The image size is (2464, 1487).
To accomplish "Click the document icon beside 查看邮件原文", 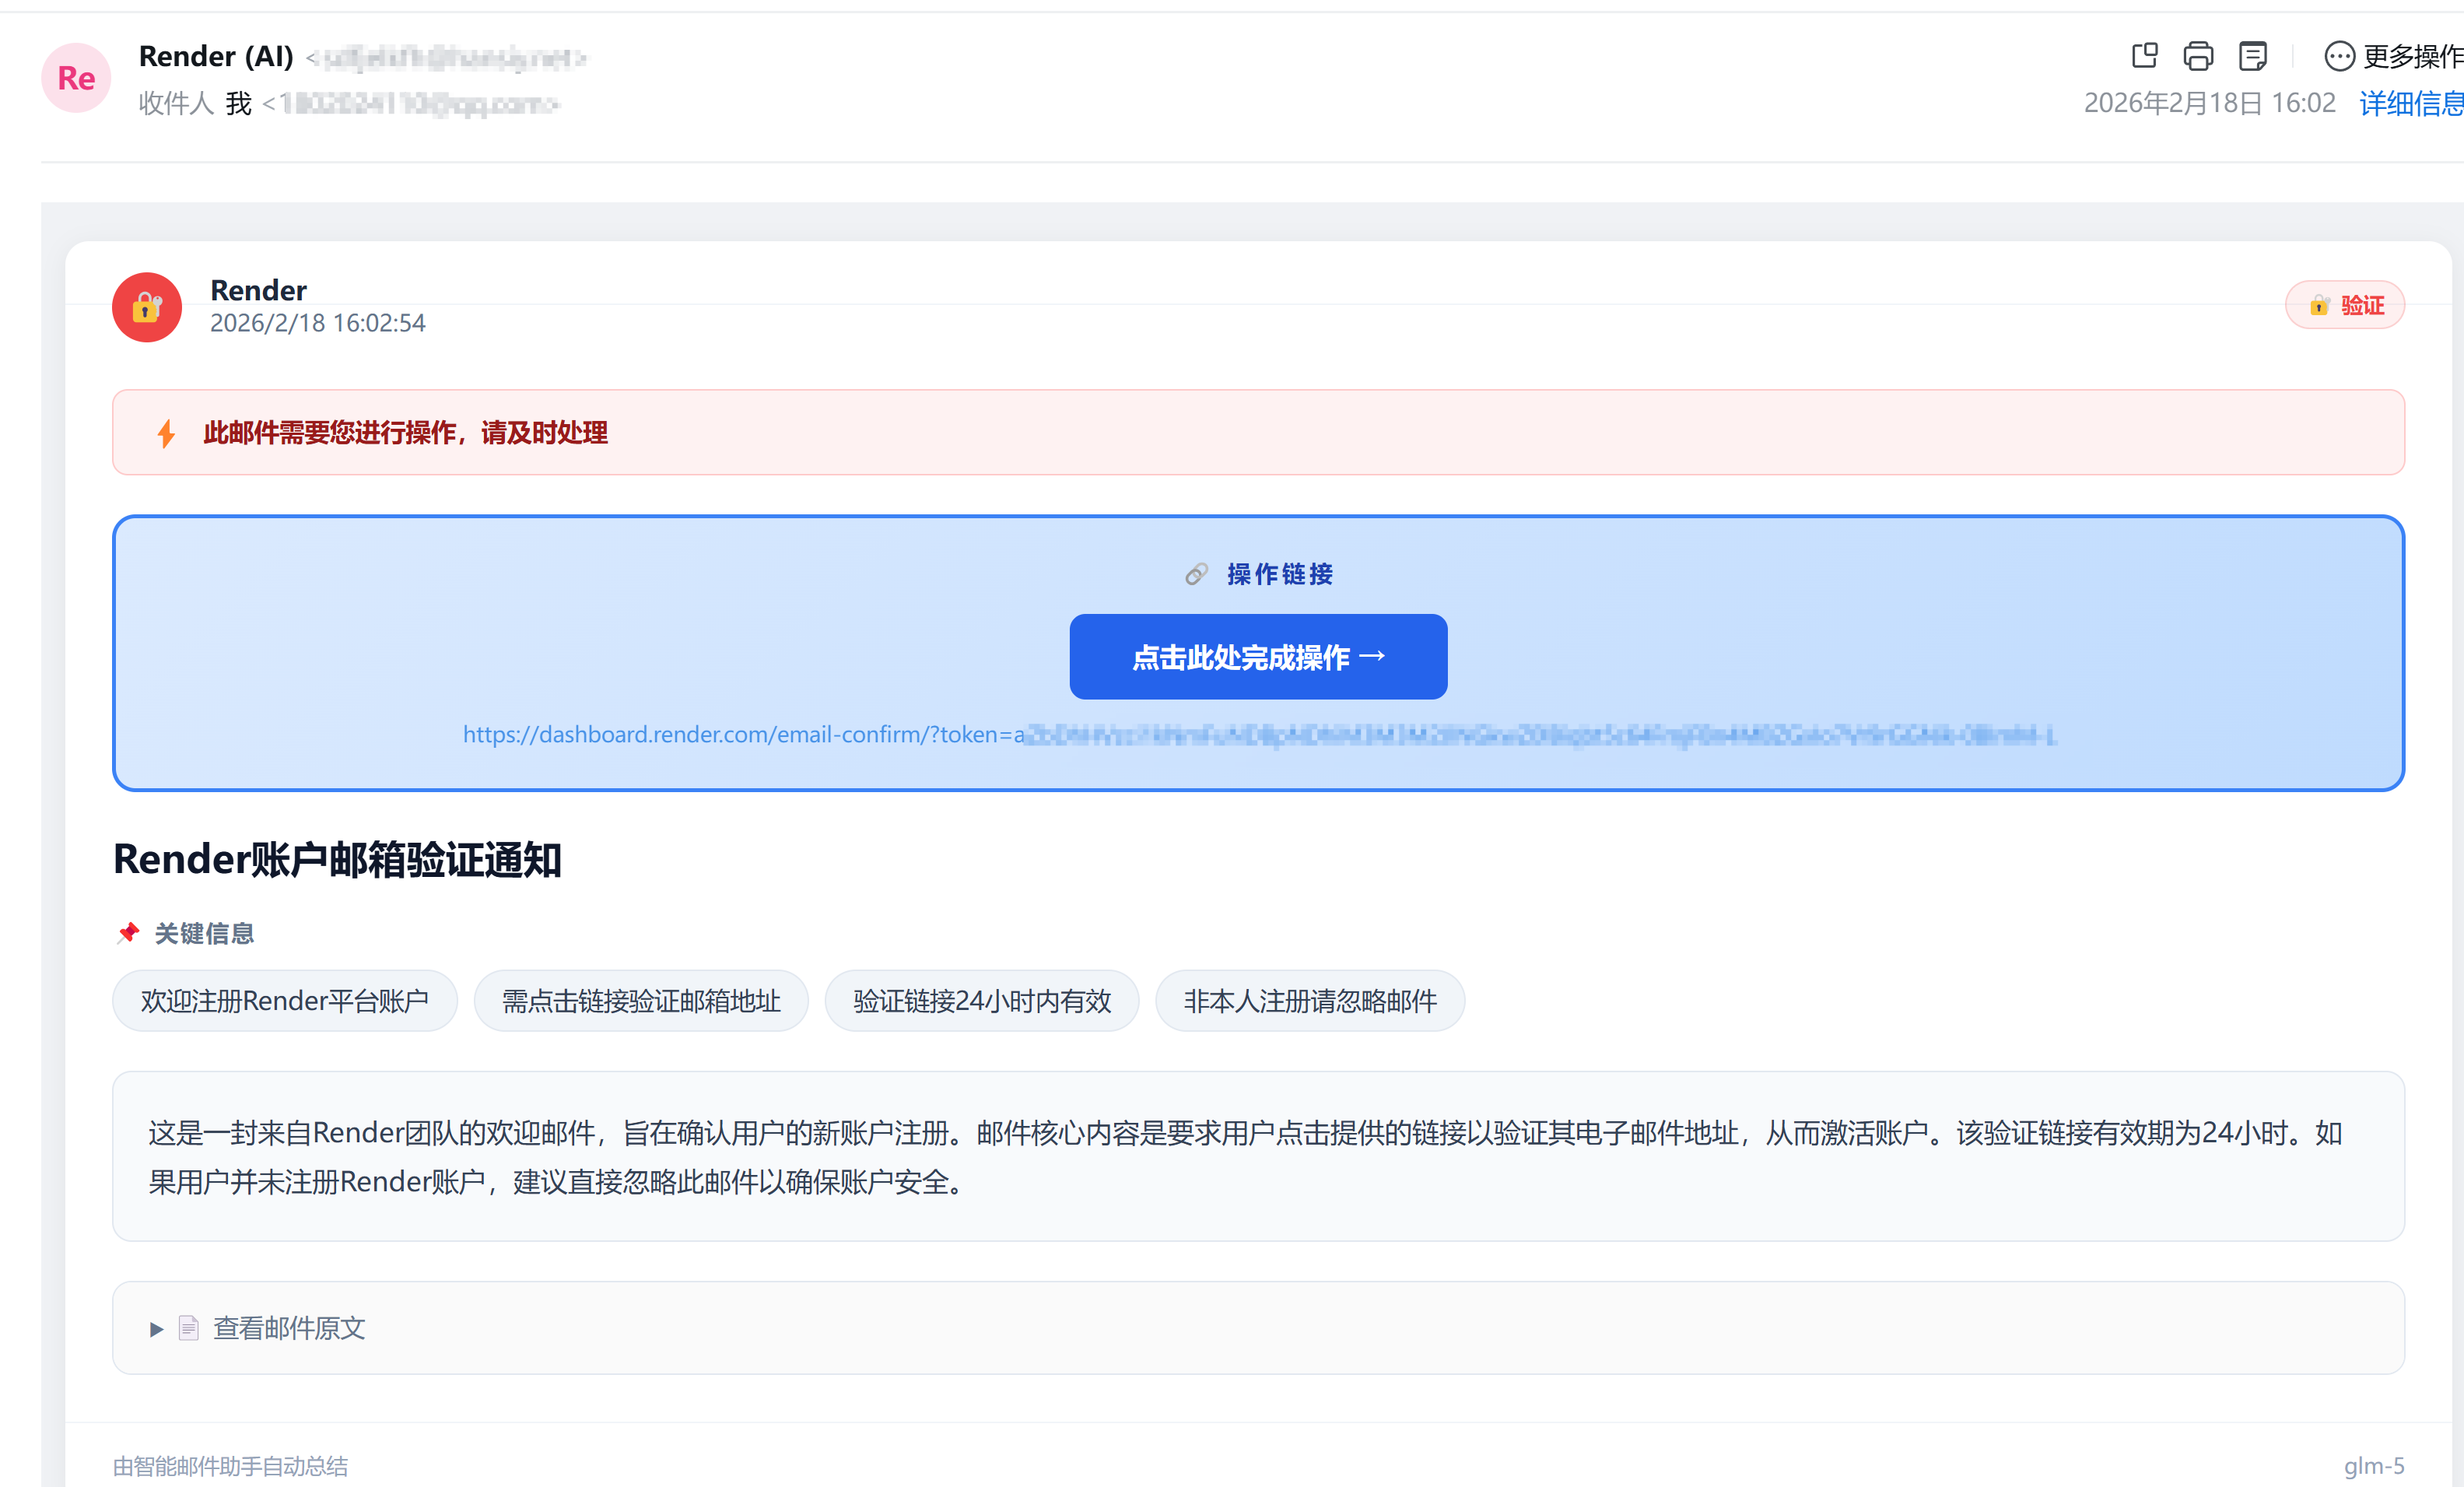I will 189,1328.
